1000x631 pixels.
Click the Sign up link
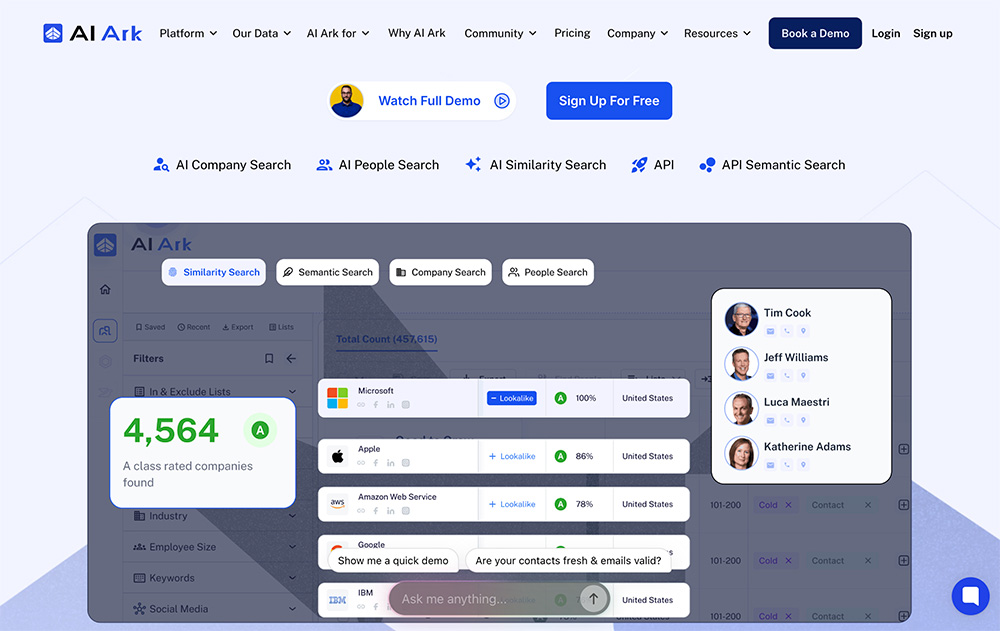(x=932, y=33)
